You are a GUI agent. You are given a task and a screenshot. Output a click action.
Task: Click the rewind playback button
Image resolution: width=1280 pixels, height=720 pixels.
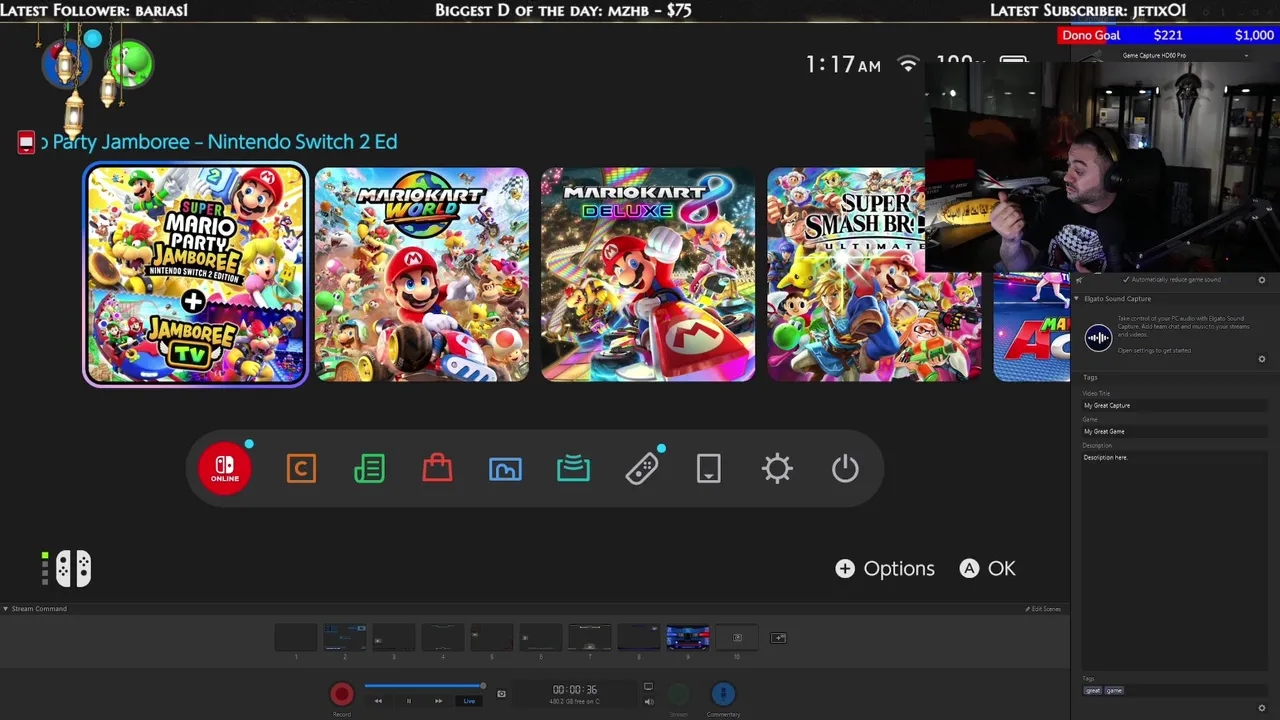(378, 701)
